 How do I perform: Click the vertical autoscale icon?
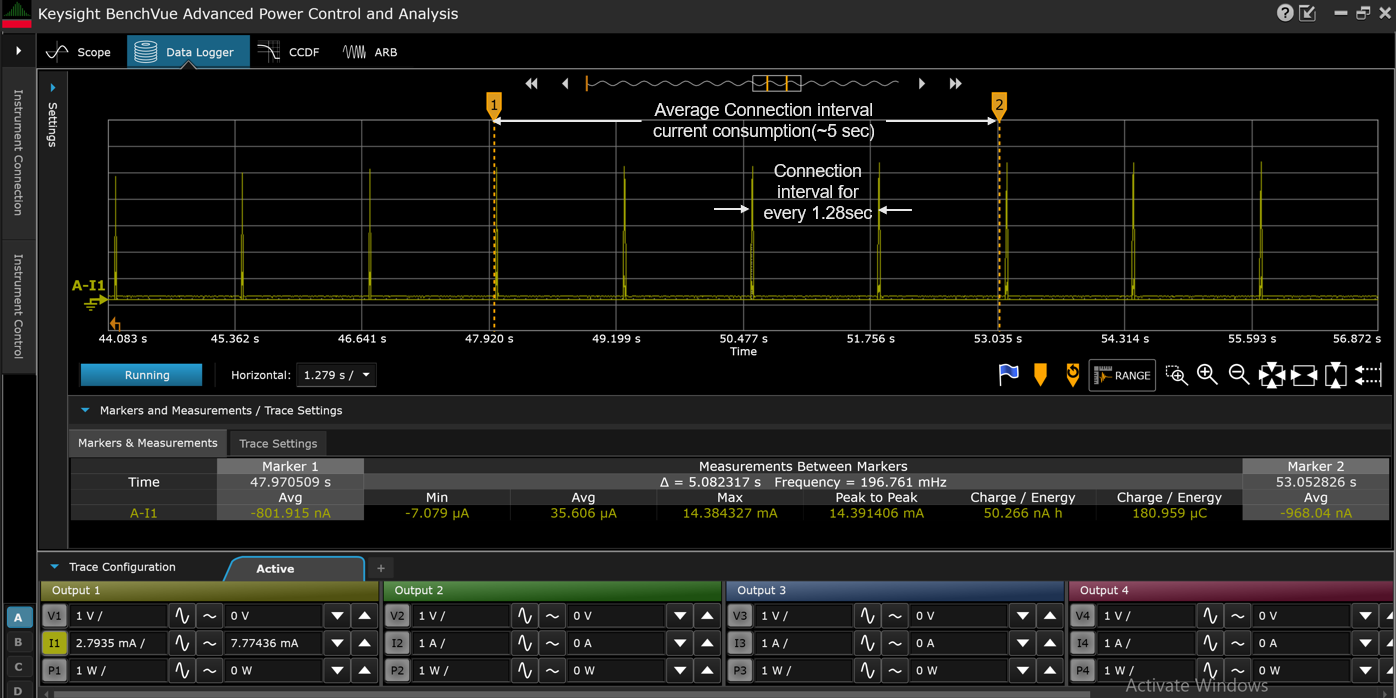point(1335,375)
